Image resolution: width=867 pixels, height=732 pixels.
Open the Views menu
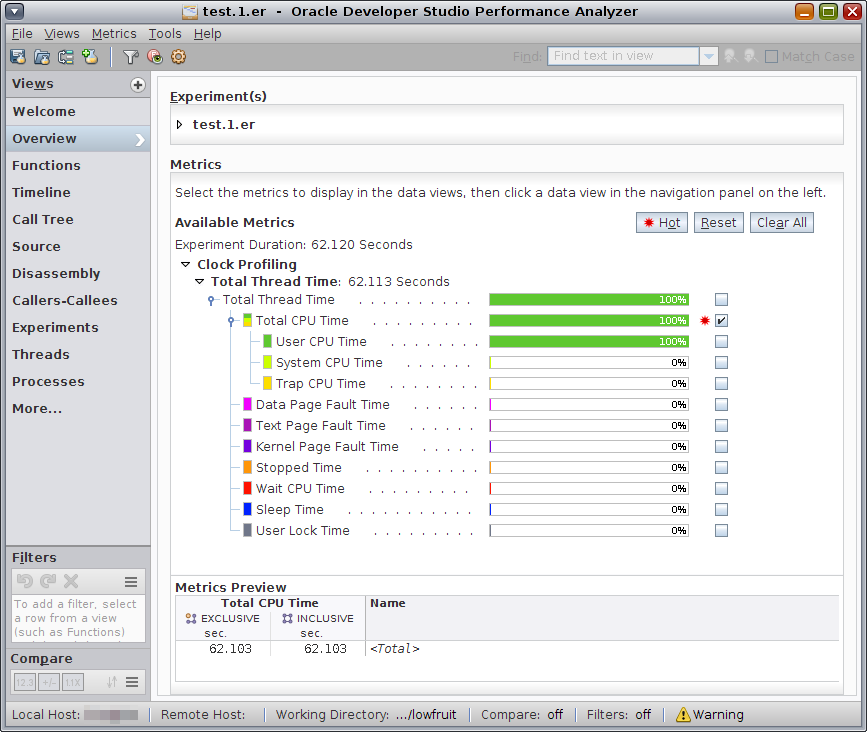pos(62,34)
